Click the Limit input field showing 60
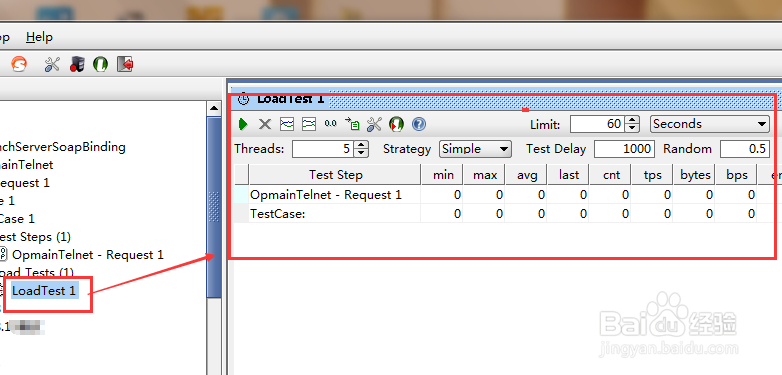The width and height of the screenshot is (782, 375). click(x=597, y=124)
